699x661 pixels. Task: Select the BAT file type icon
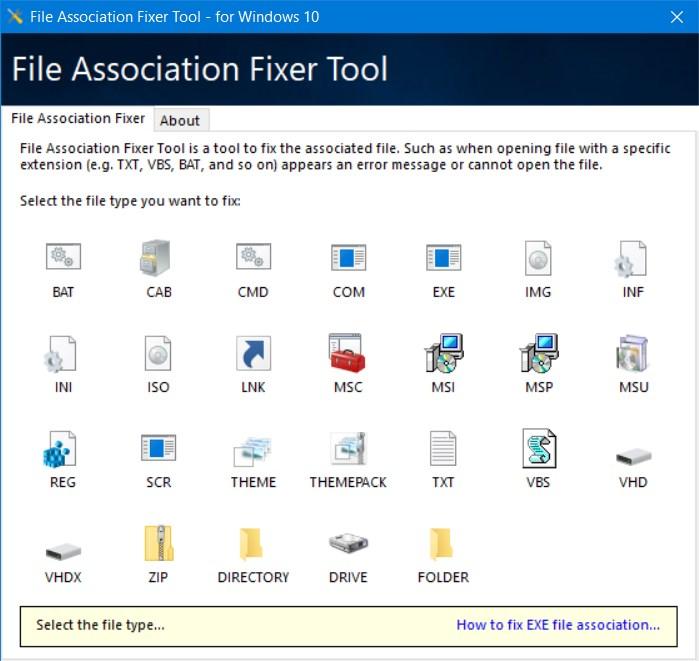point(63,257)
